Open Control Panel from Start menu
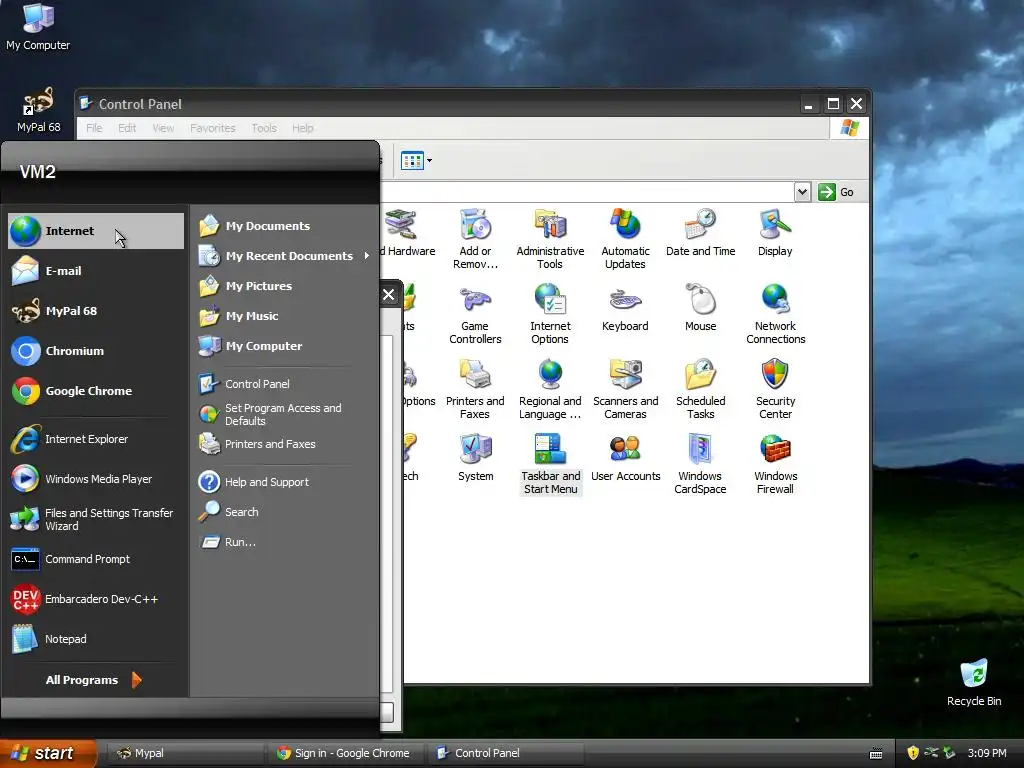 click(x=284, y=384)
